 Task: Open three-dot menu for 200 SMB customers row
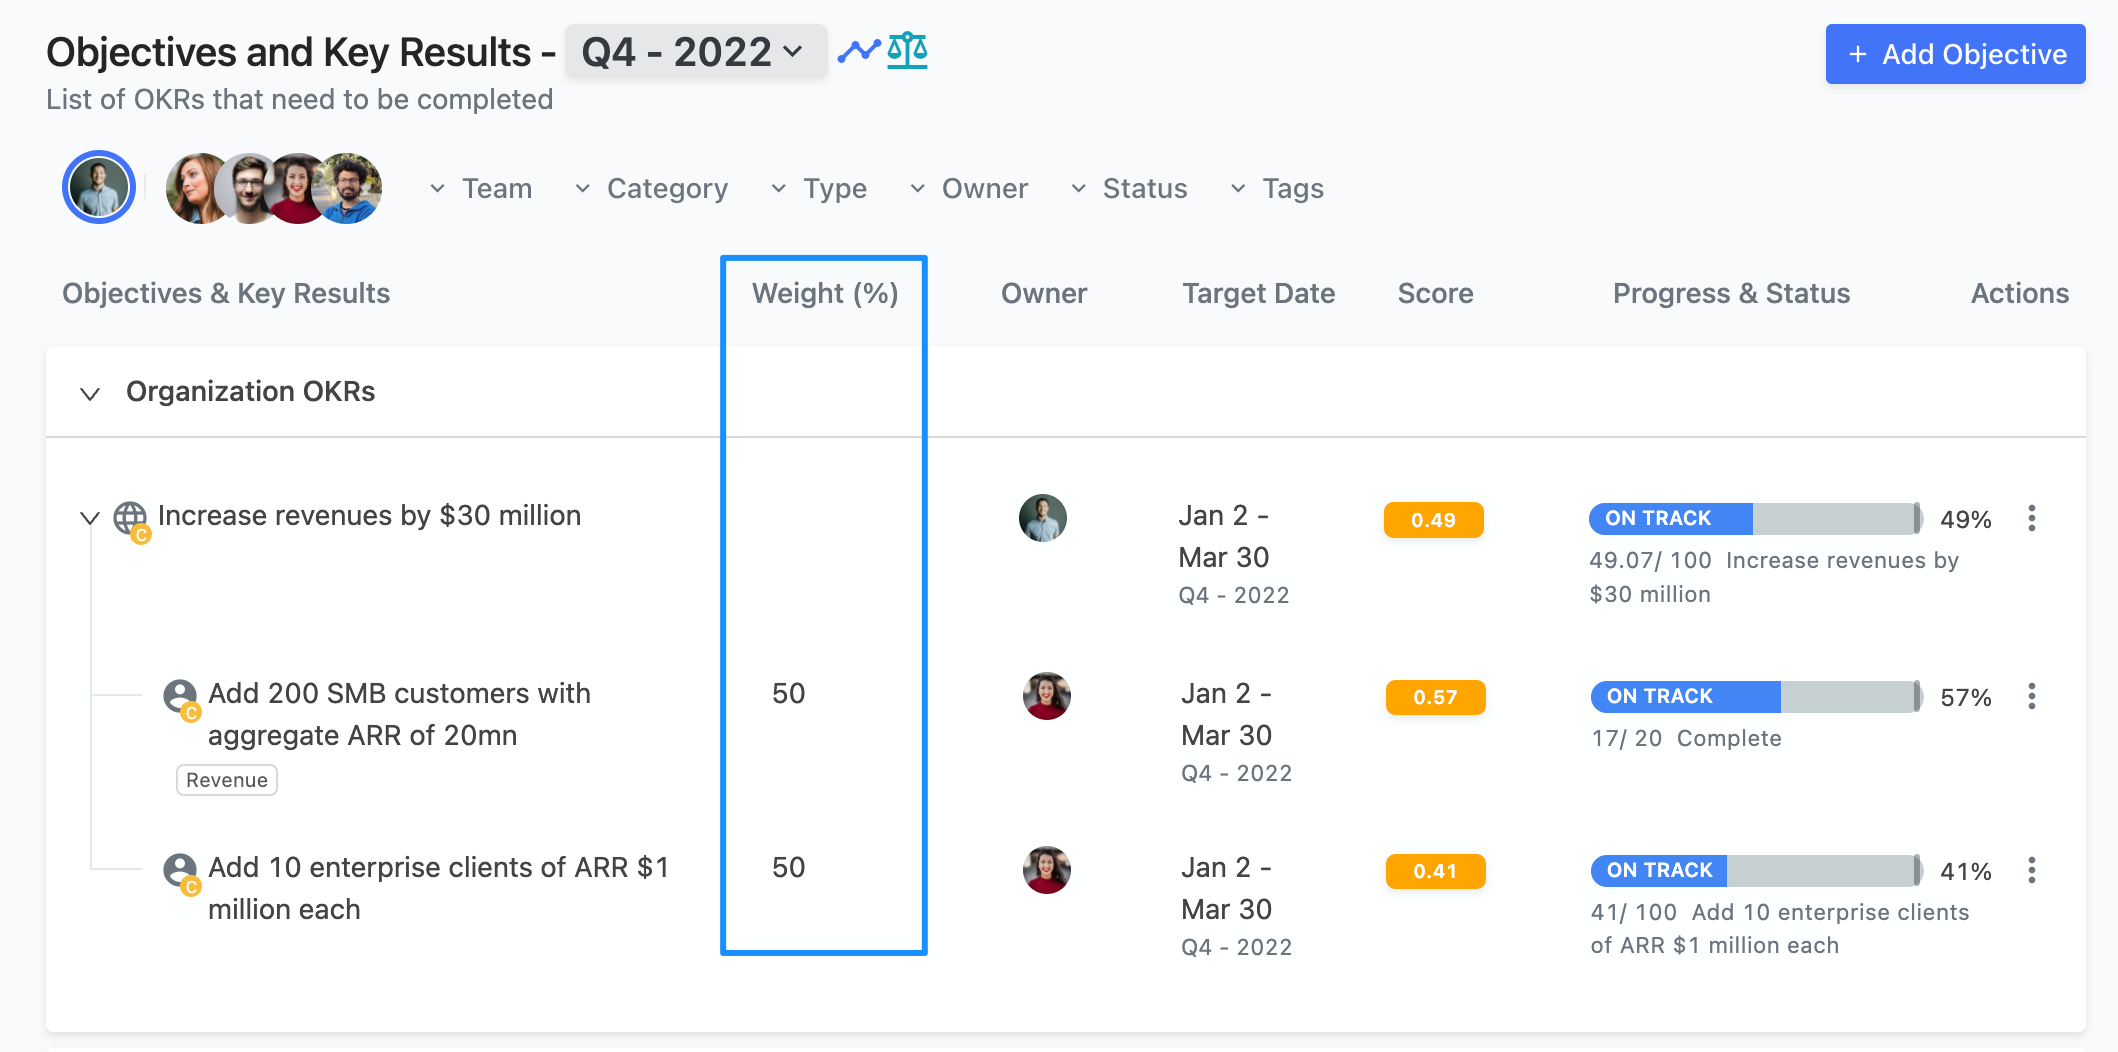click(2031, 696)
